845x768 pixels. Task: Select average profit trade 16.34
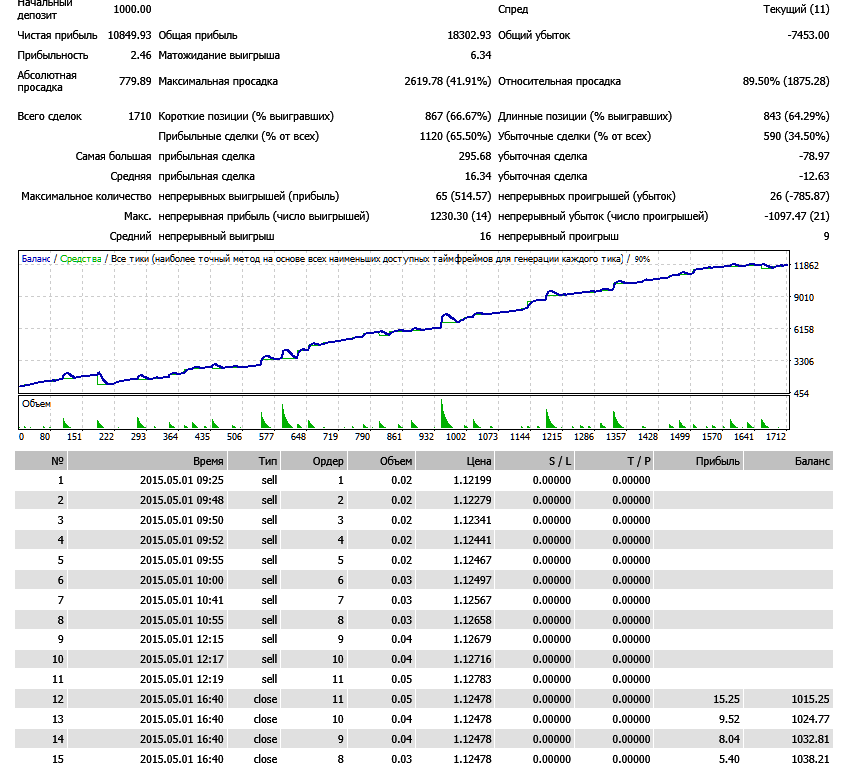click(x=477, y=176)
